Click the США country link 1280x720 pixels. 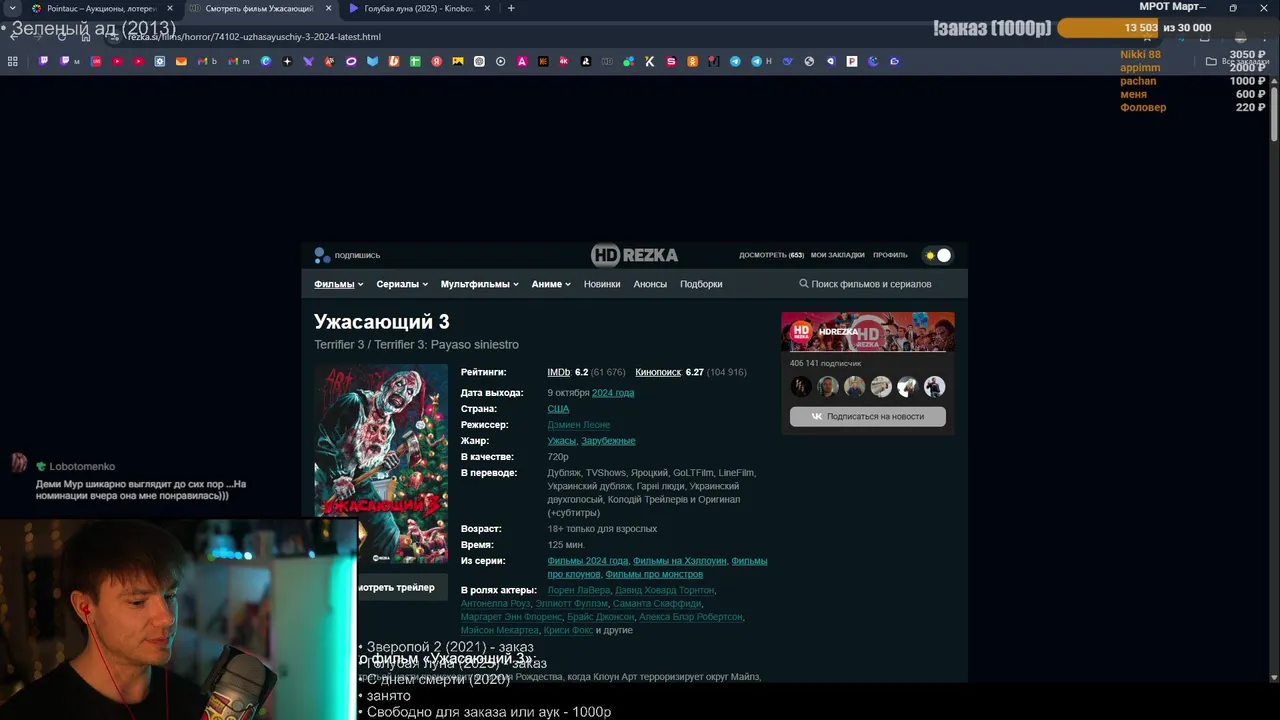pyautogui.click(x=558, y=409)
